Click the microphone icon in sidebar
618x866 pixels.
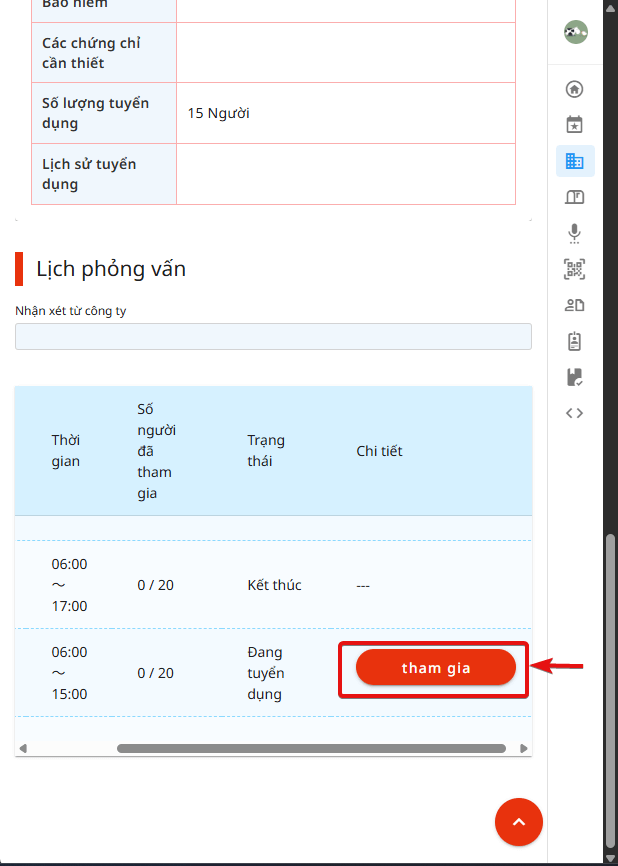(574, 233)
